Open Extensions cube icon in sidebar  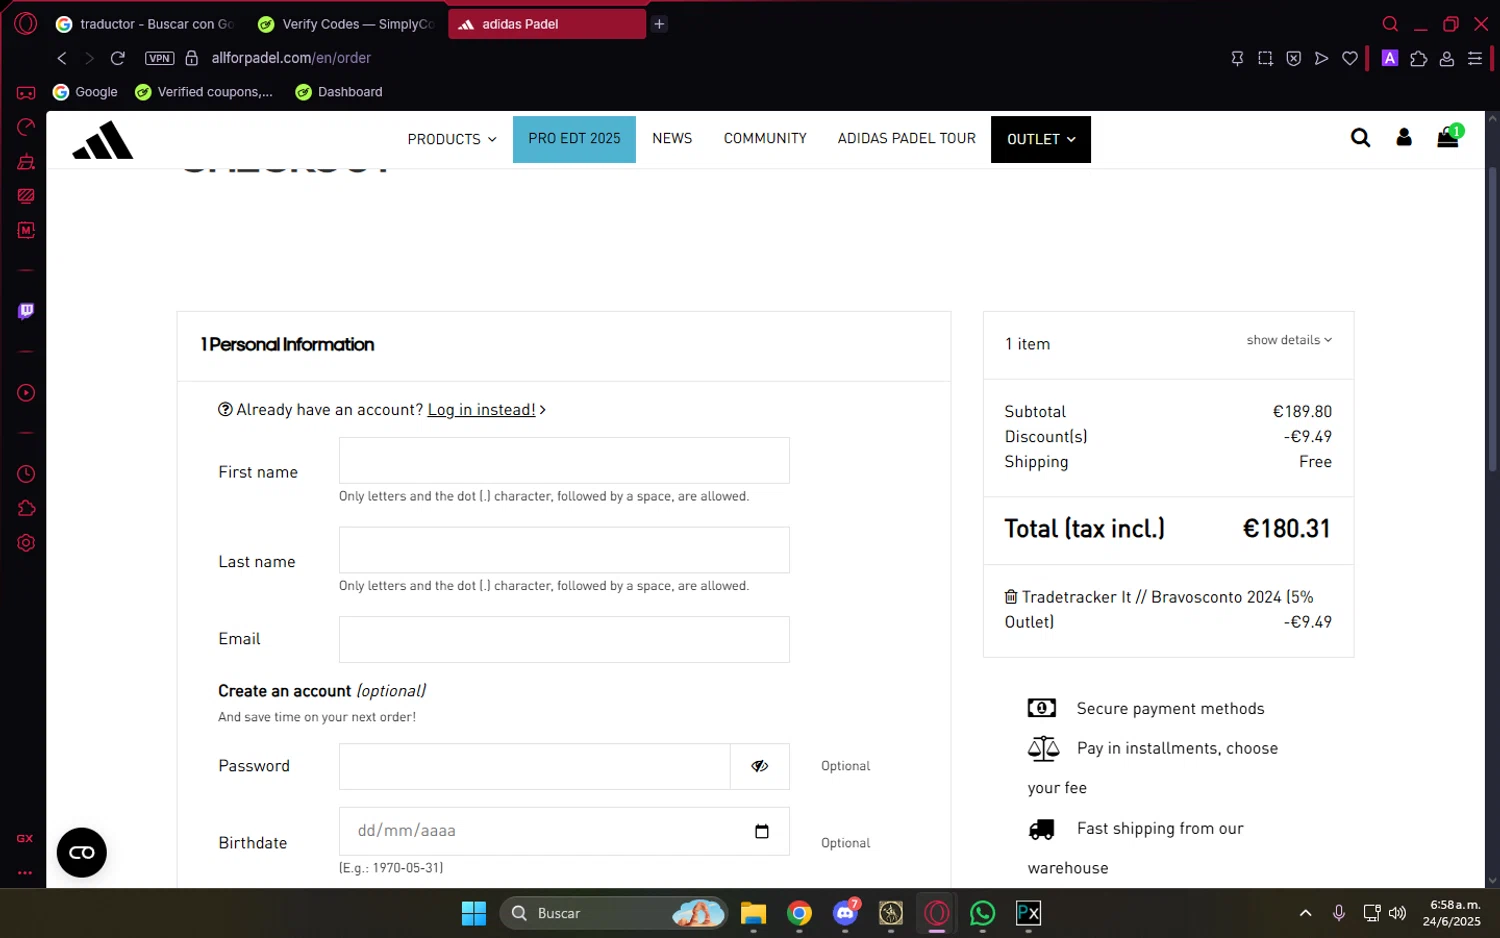pos(26,508)
